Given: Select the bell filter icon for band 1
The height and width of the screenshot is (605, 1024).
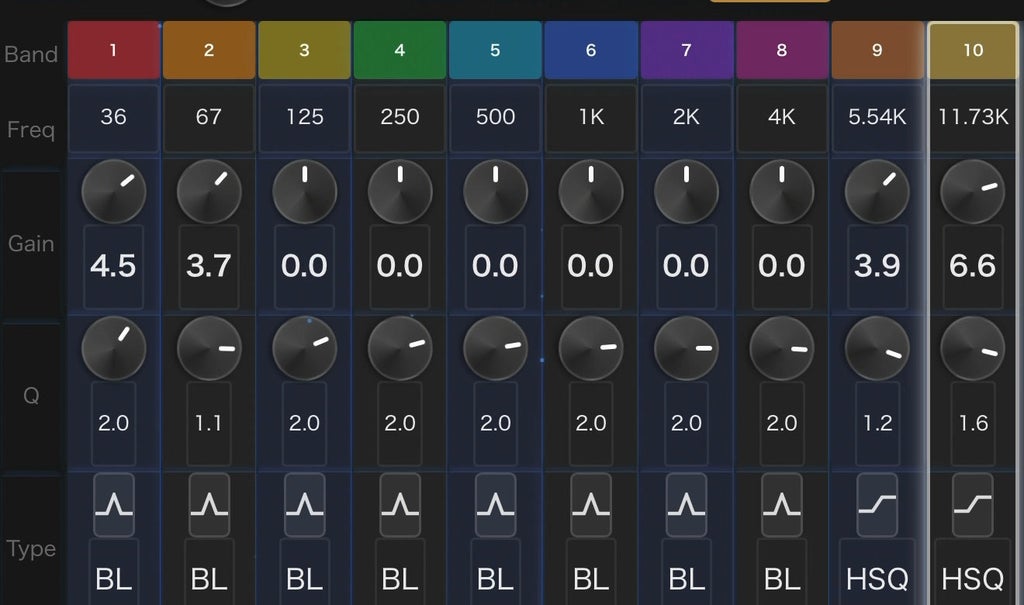Looking at the screenshot, I should point(114,504).
